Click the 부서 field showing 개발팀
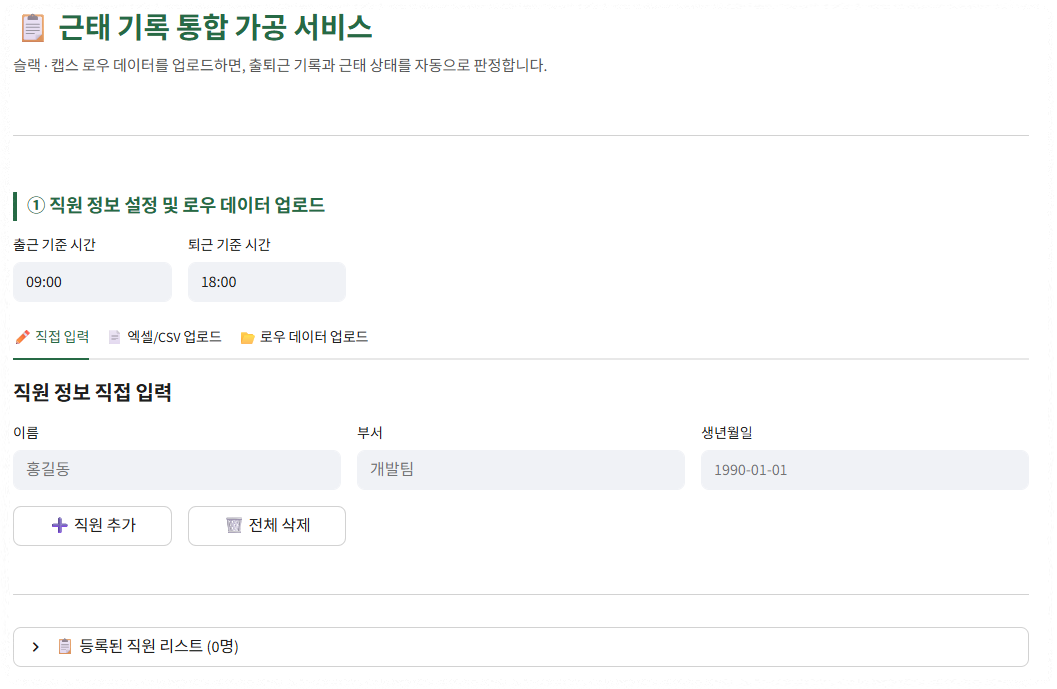This screenshot has width=1057, height=689. point(520,470)
